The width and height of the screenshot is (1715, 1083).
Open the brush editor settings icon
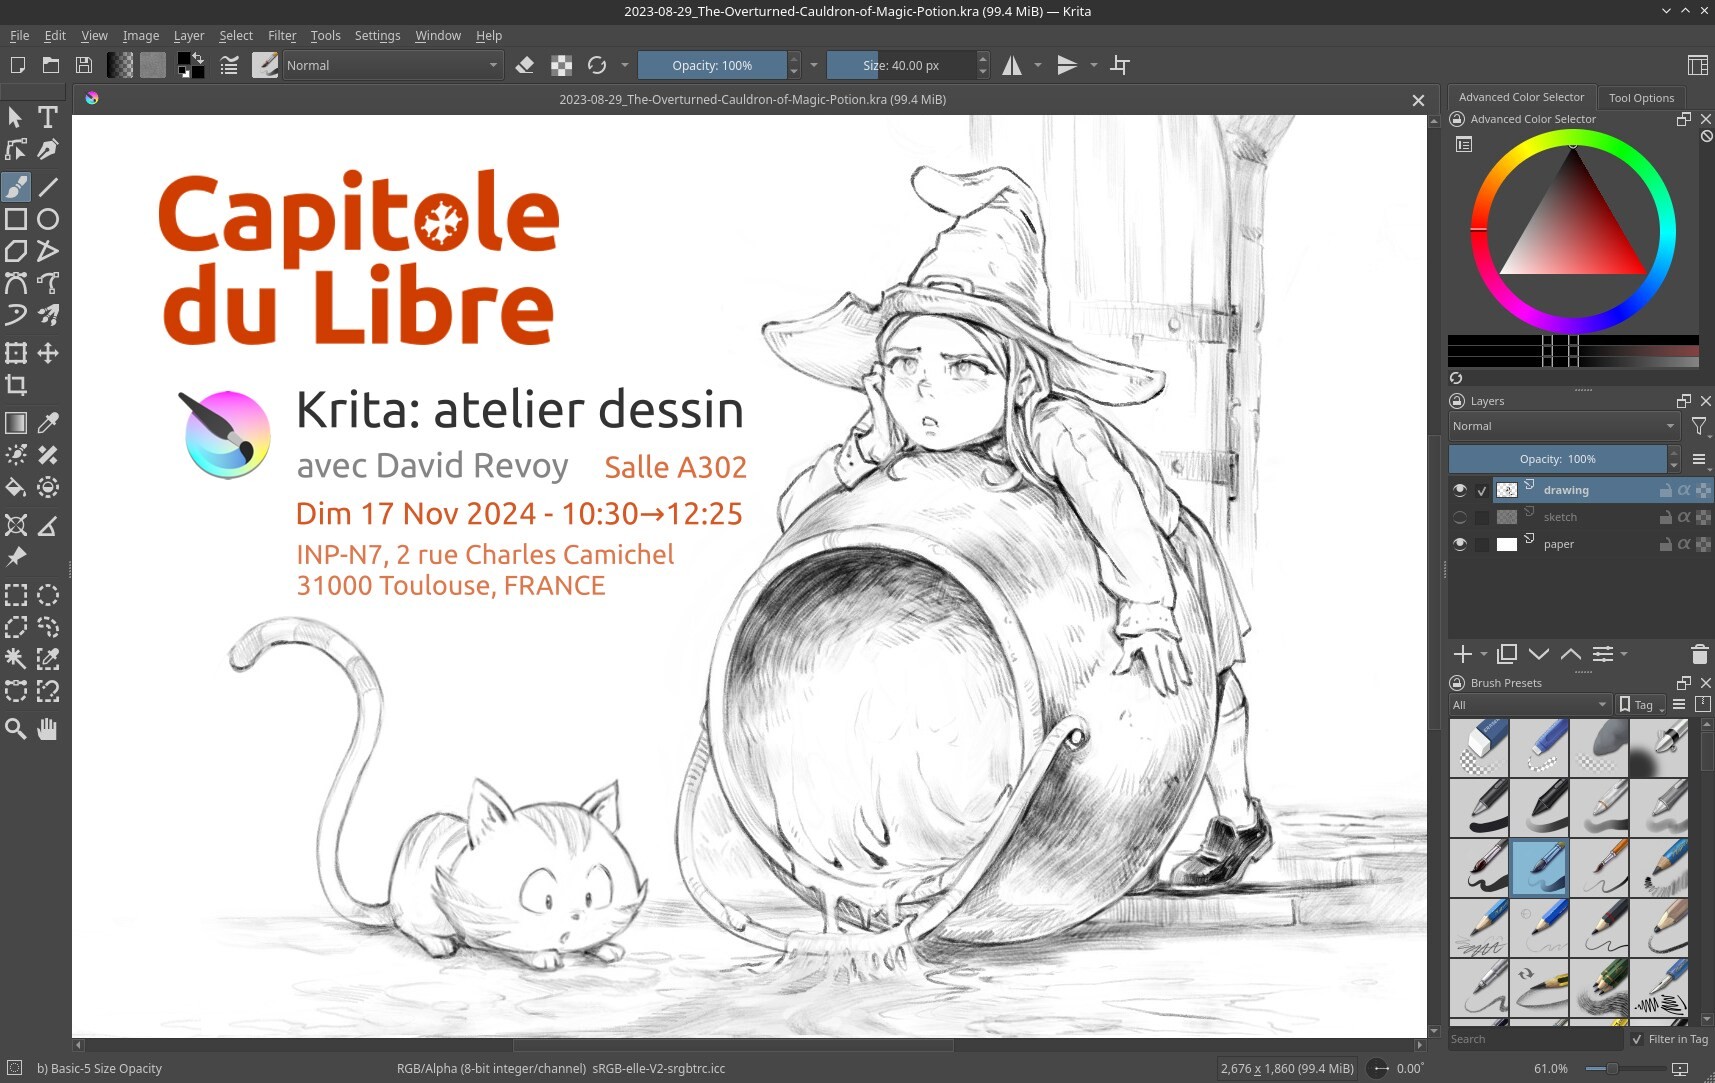[x=229, y=65]
